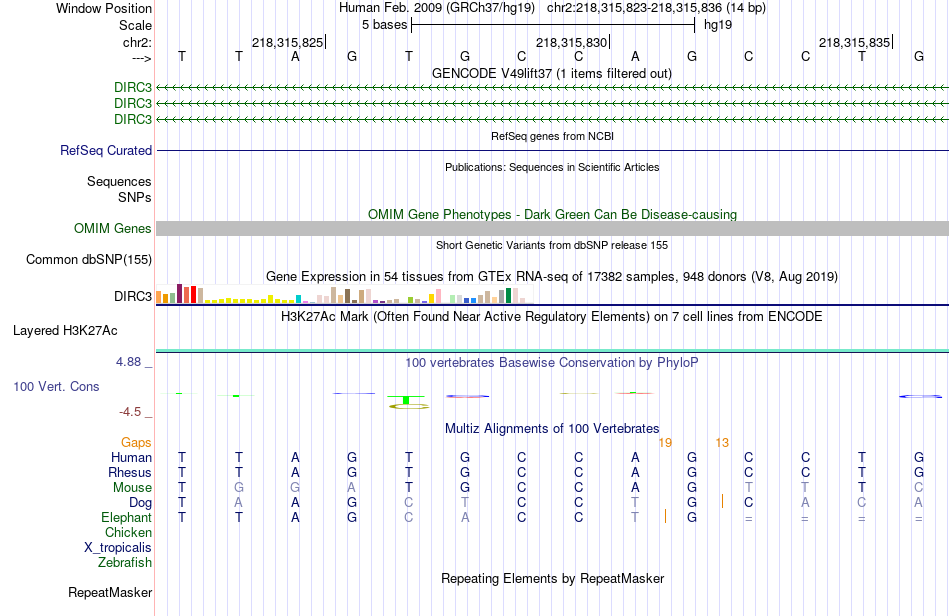
Task: Click position label 218,315,825
Action: pyautogui.click(x=287, y=42)
